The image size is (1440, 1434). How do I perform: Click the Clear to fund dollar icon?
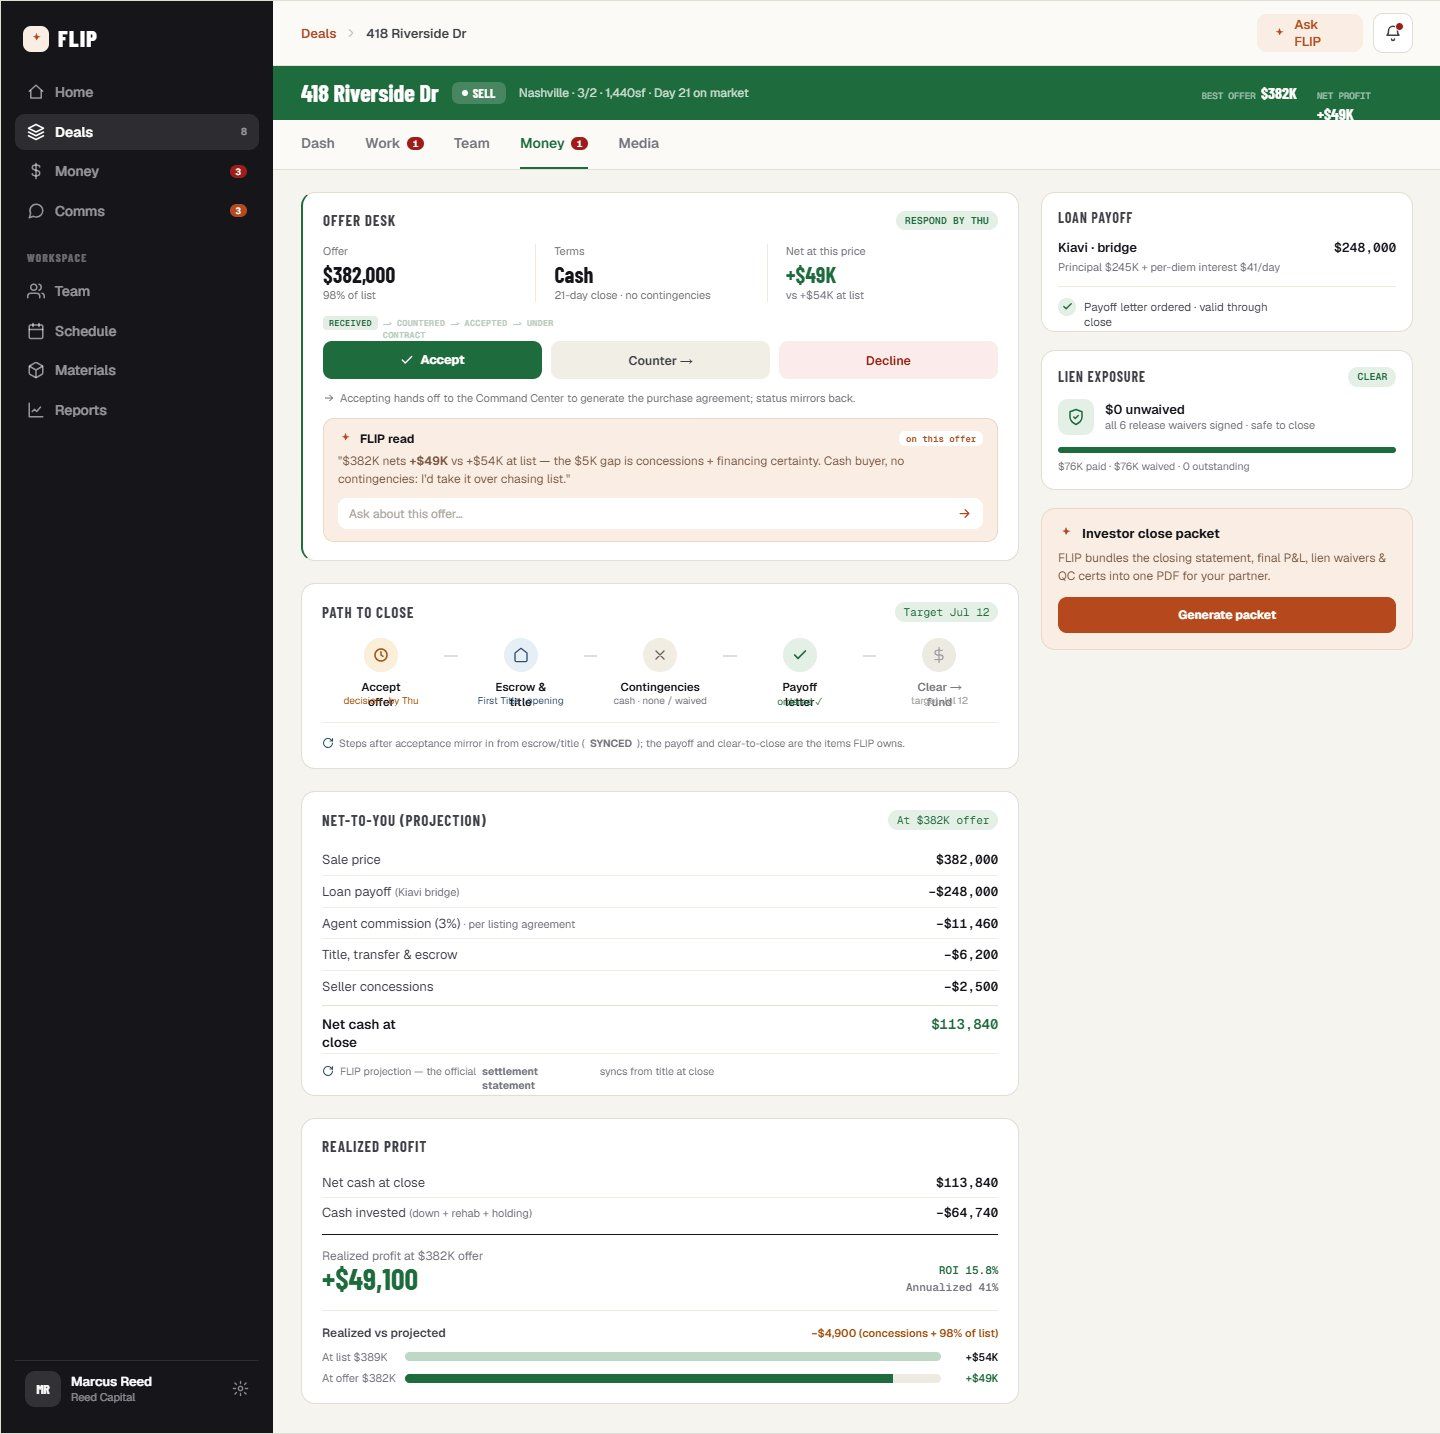(939, 655)
